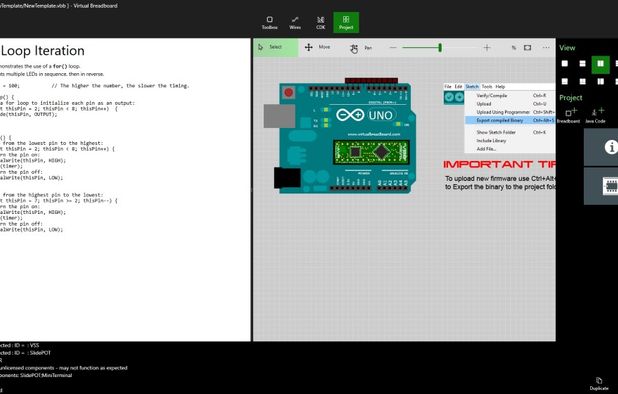Click the 'from the highest pin to the lowest' line
618x394 pixels.
click(52, 195)
